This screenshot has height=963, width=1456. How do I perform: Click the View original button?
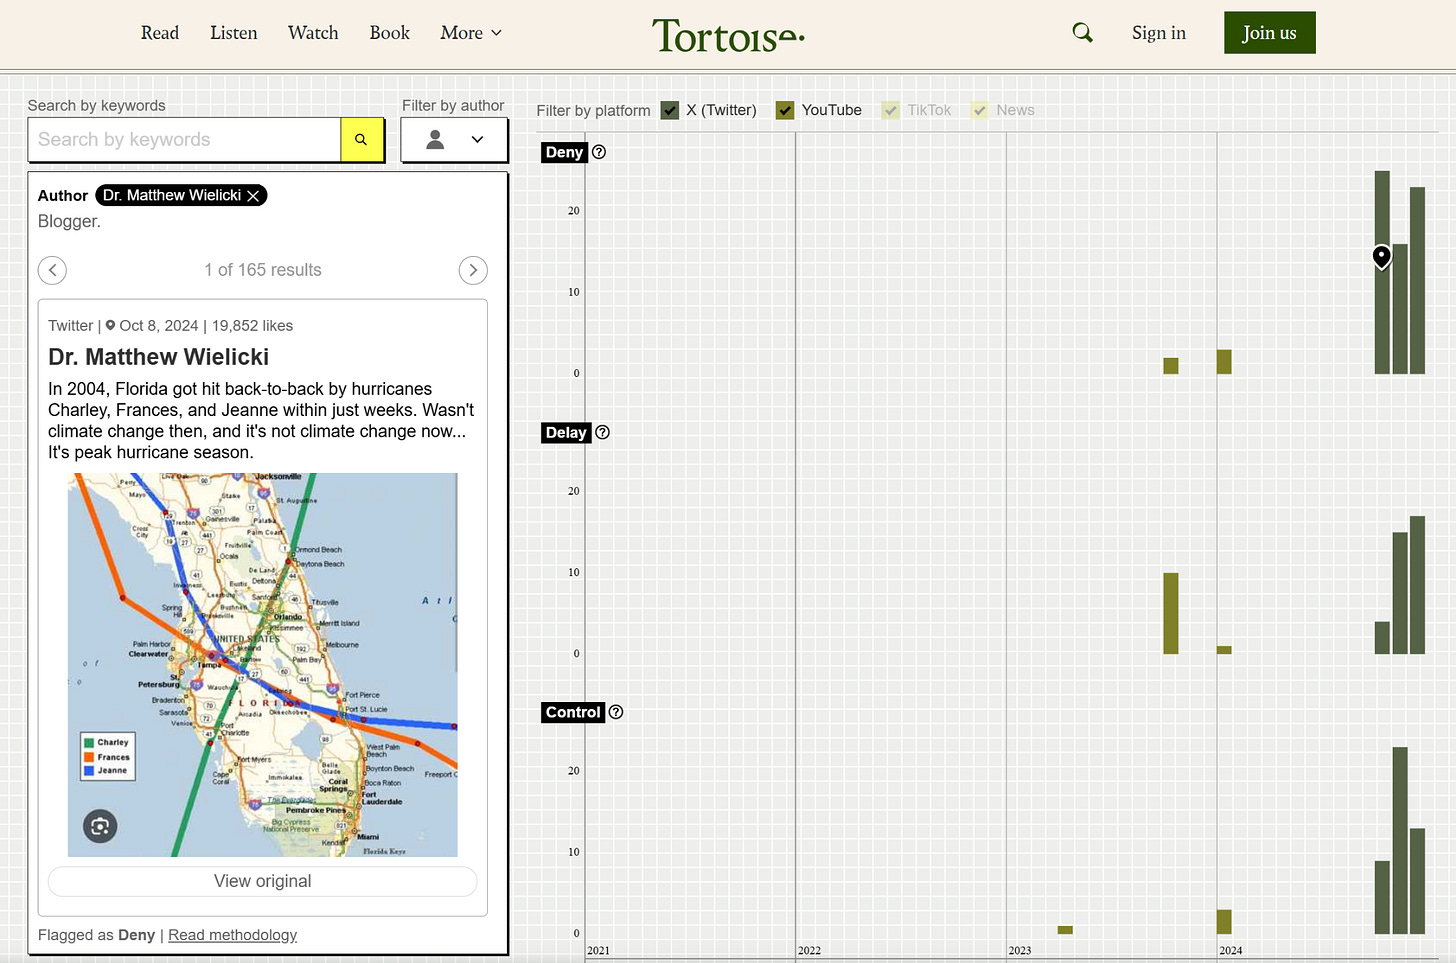(263, 881)
